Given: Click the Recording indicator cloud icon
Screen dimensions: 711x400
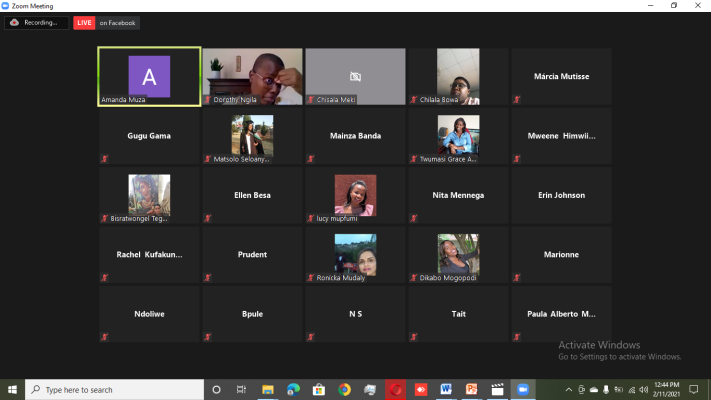Looking at the screenshot, I should coord(15,22).
